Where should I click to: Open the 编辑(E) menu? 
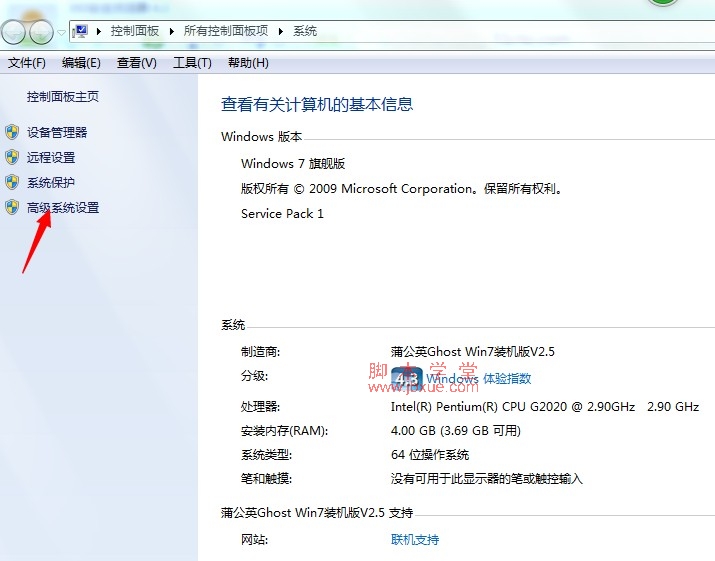pos(81,62)
